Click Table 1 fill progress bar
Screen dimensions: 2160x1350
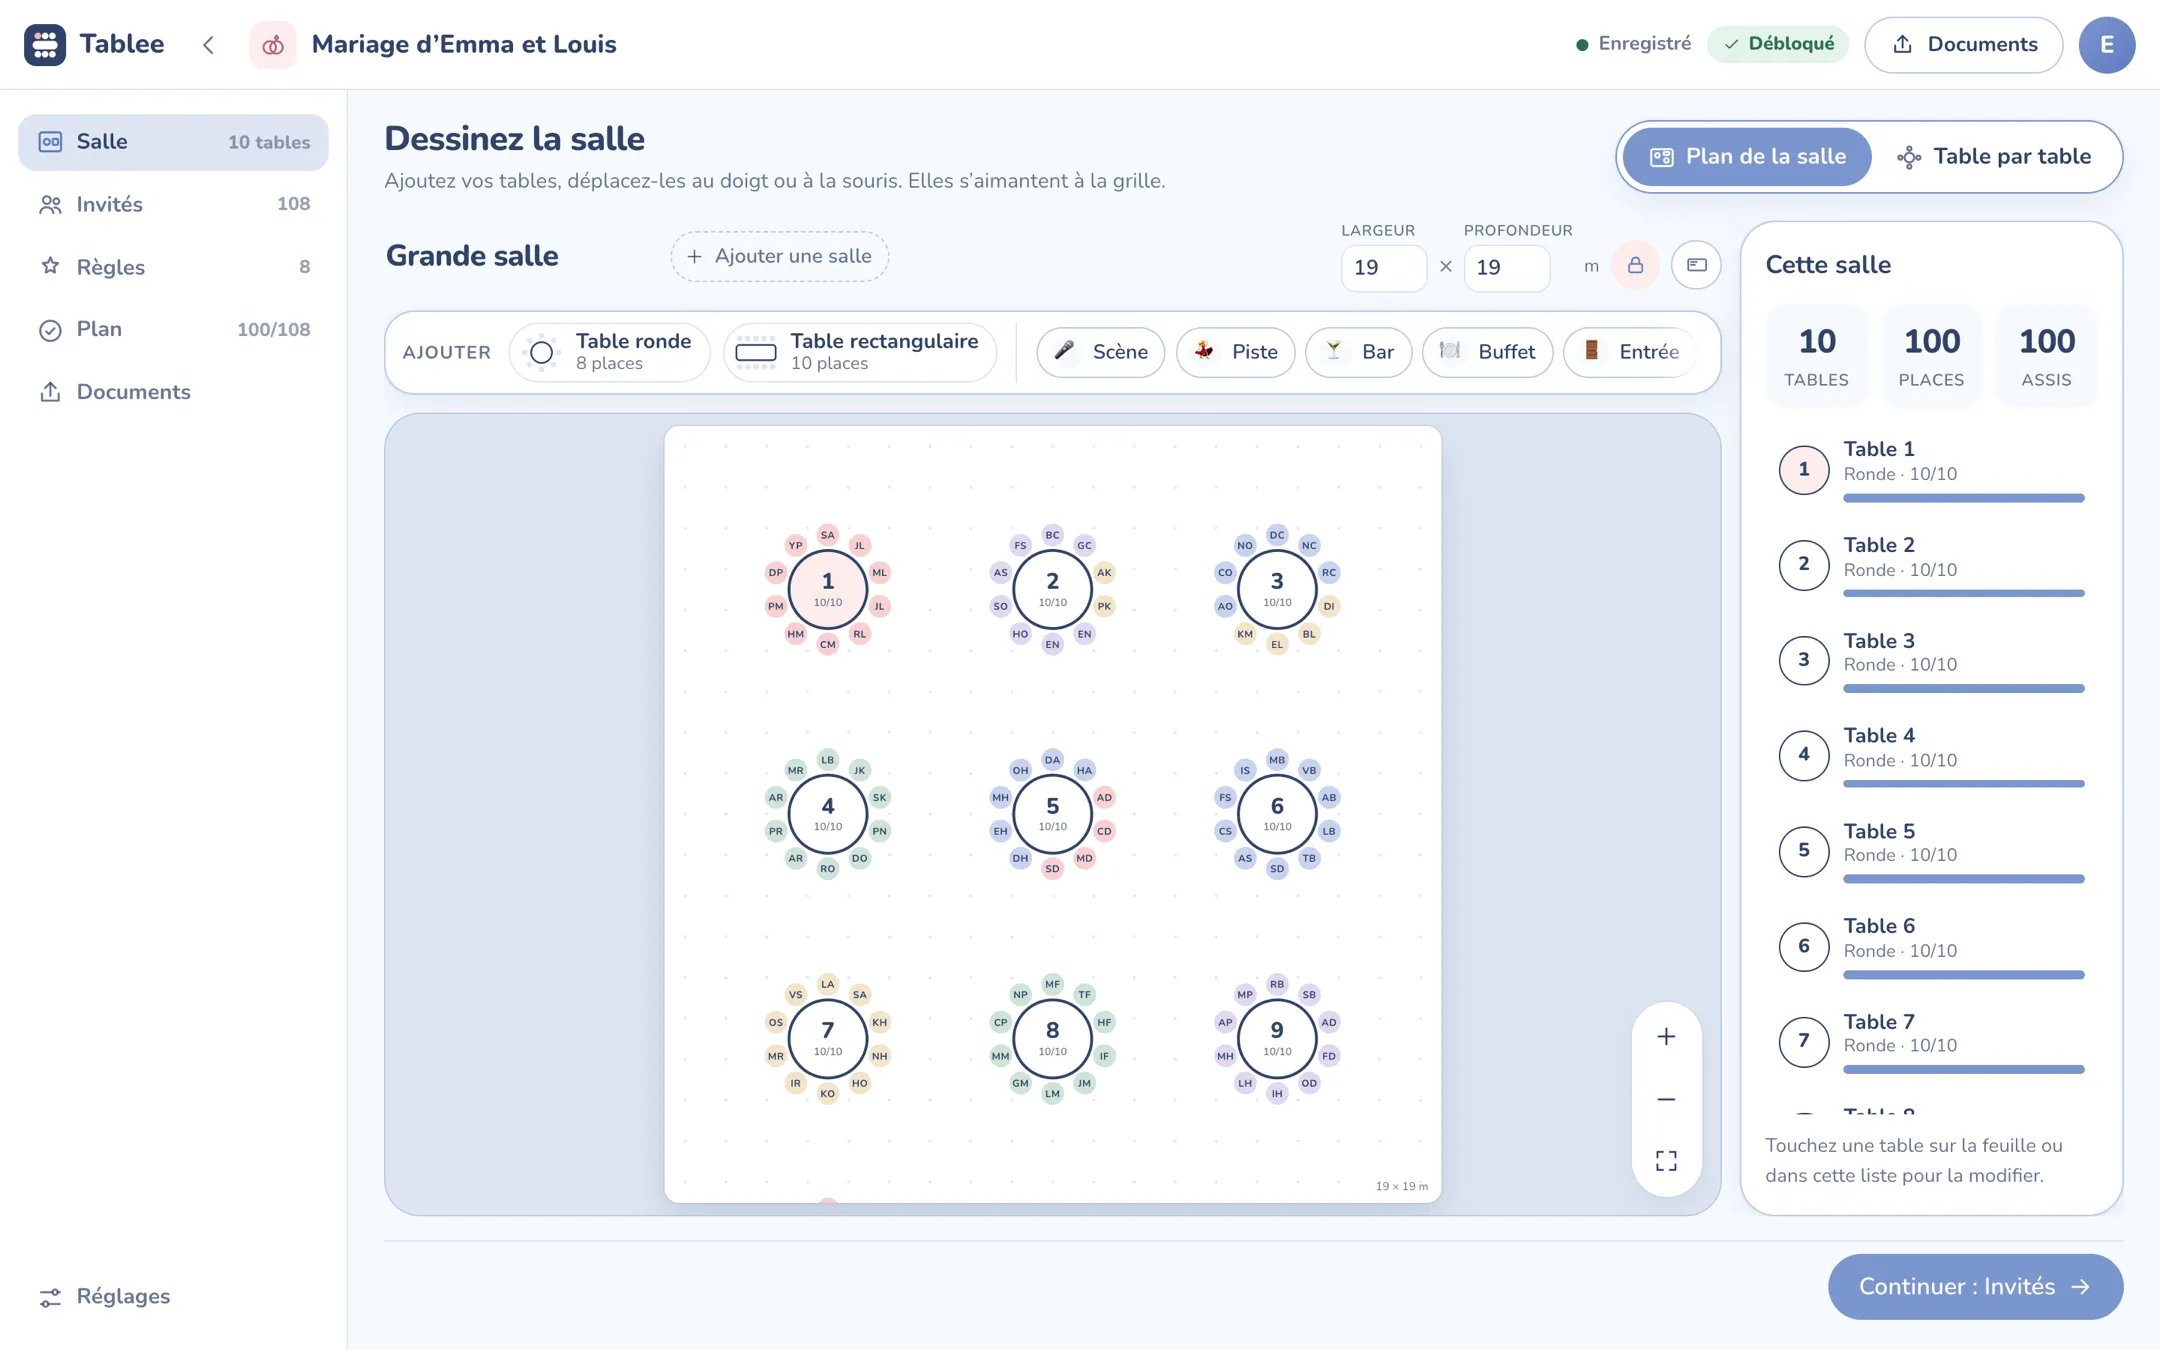pyautogui.click(x=1964, y=498)
